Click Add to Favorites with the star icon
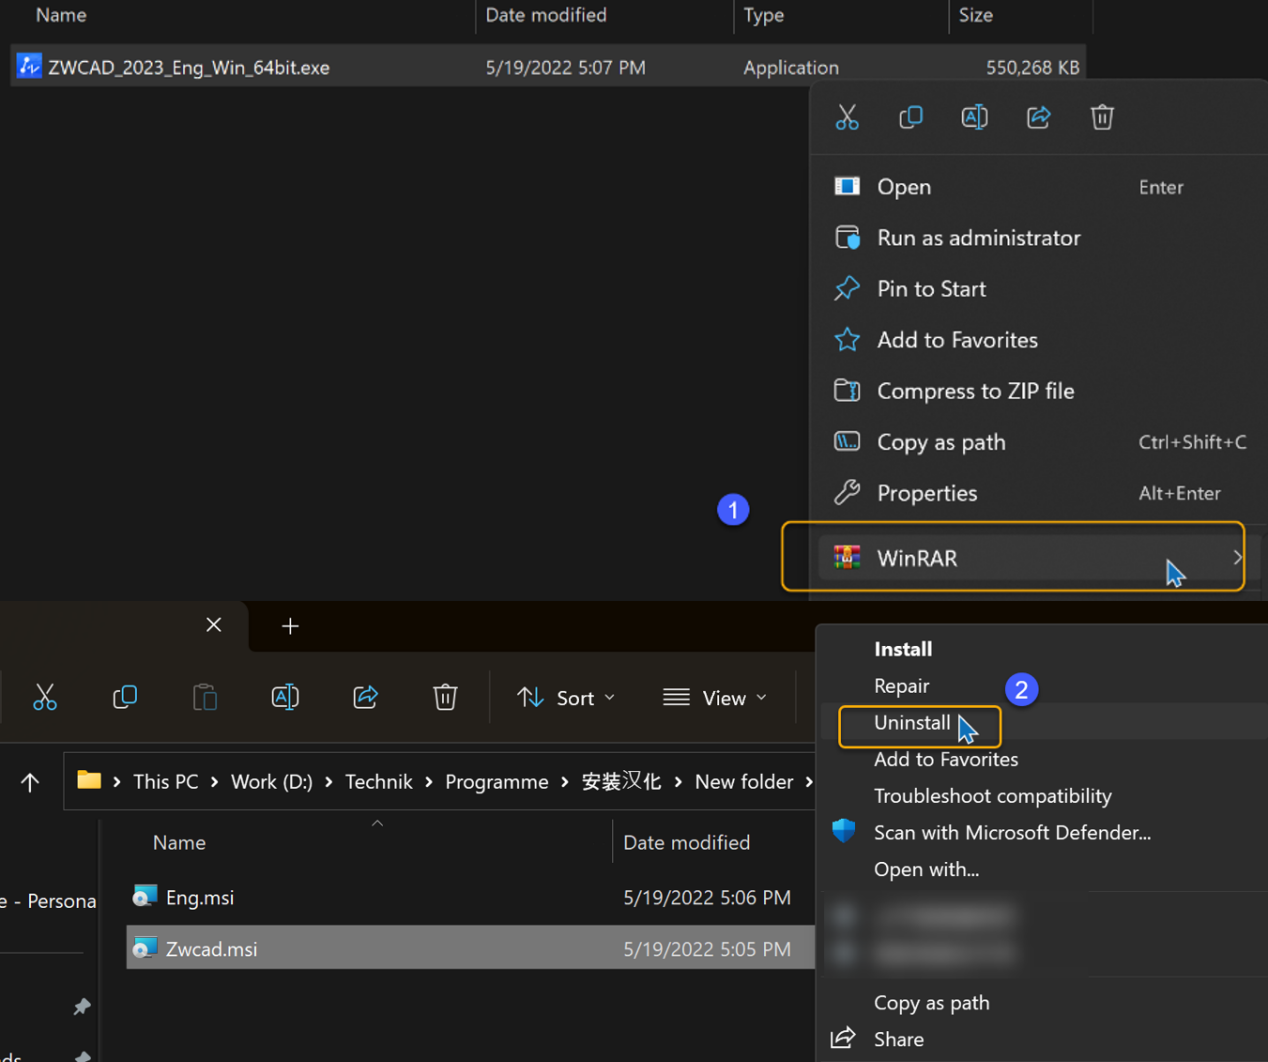Screen dimensions: 1268x1062 (x=1038, y=340)
